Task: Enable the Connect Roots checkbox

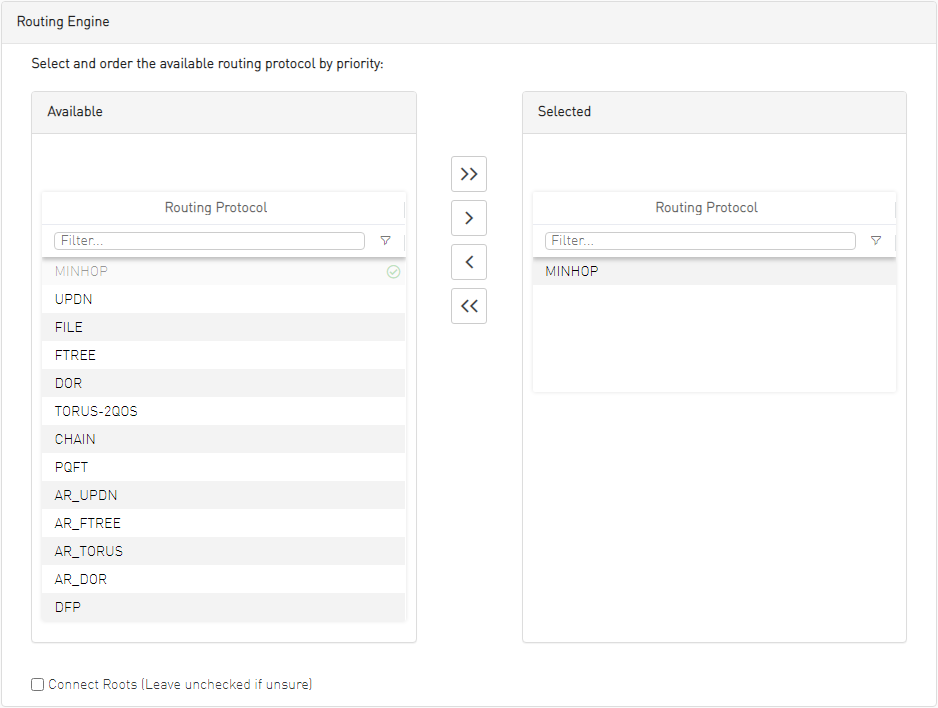Action: pos(38,685)
